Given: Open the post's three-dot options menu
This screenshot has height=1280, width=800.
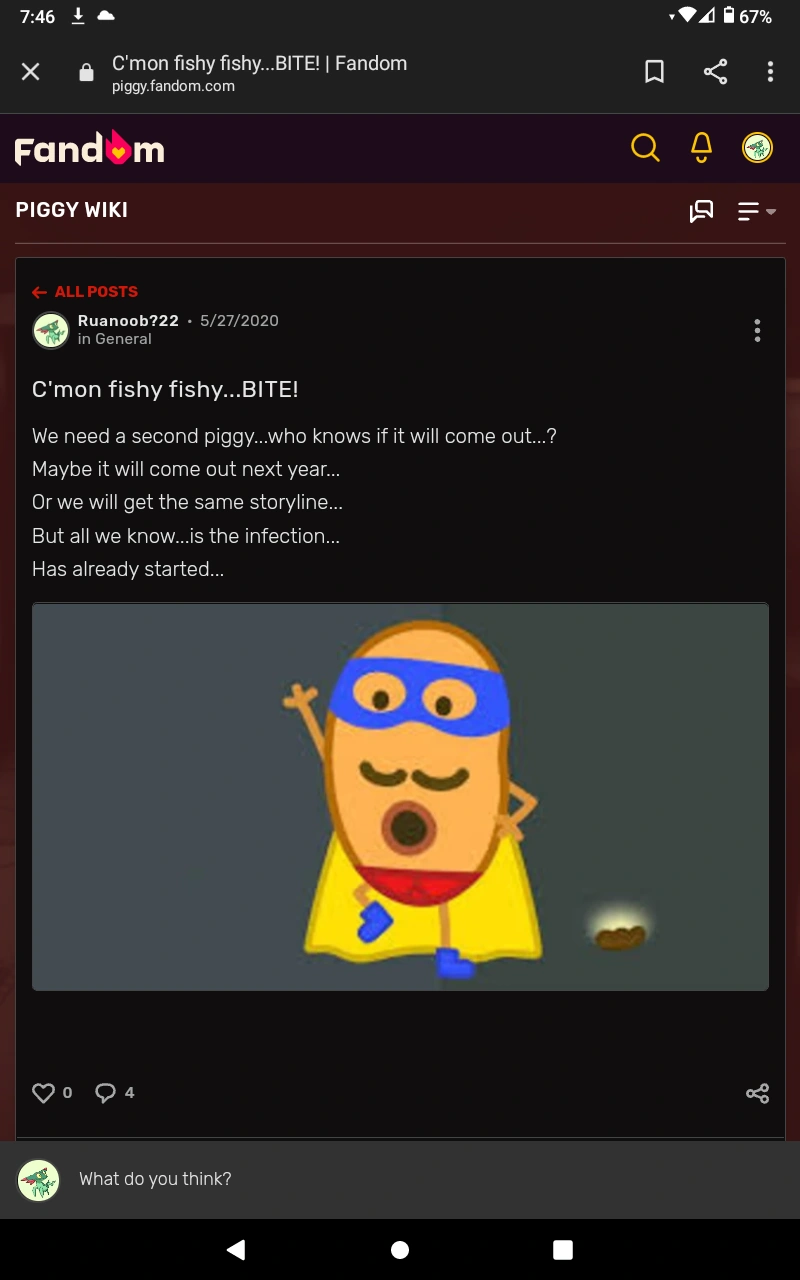Looking at the screenshot, I should [x=757, y=330].
